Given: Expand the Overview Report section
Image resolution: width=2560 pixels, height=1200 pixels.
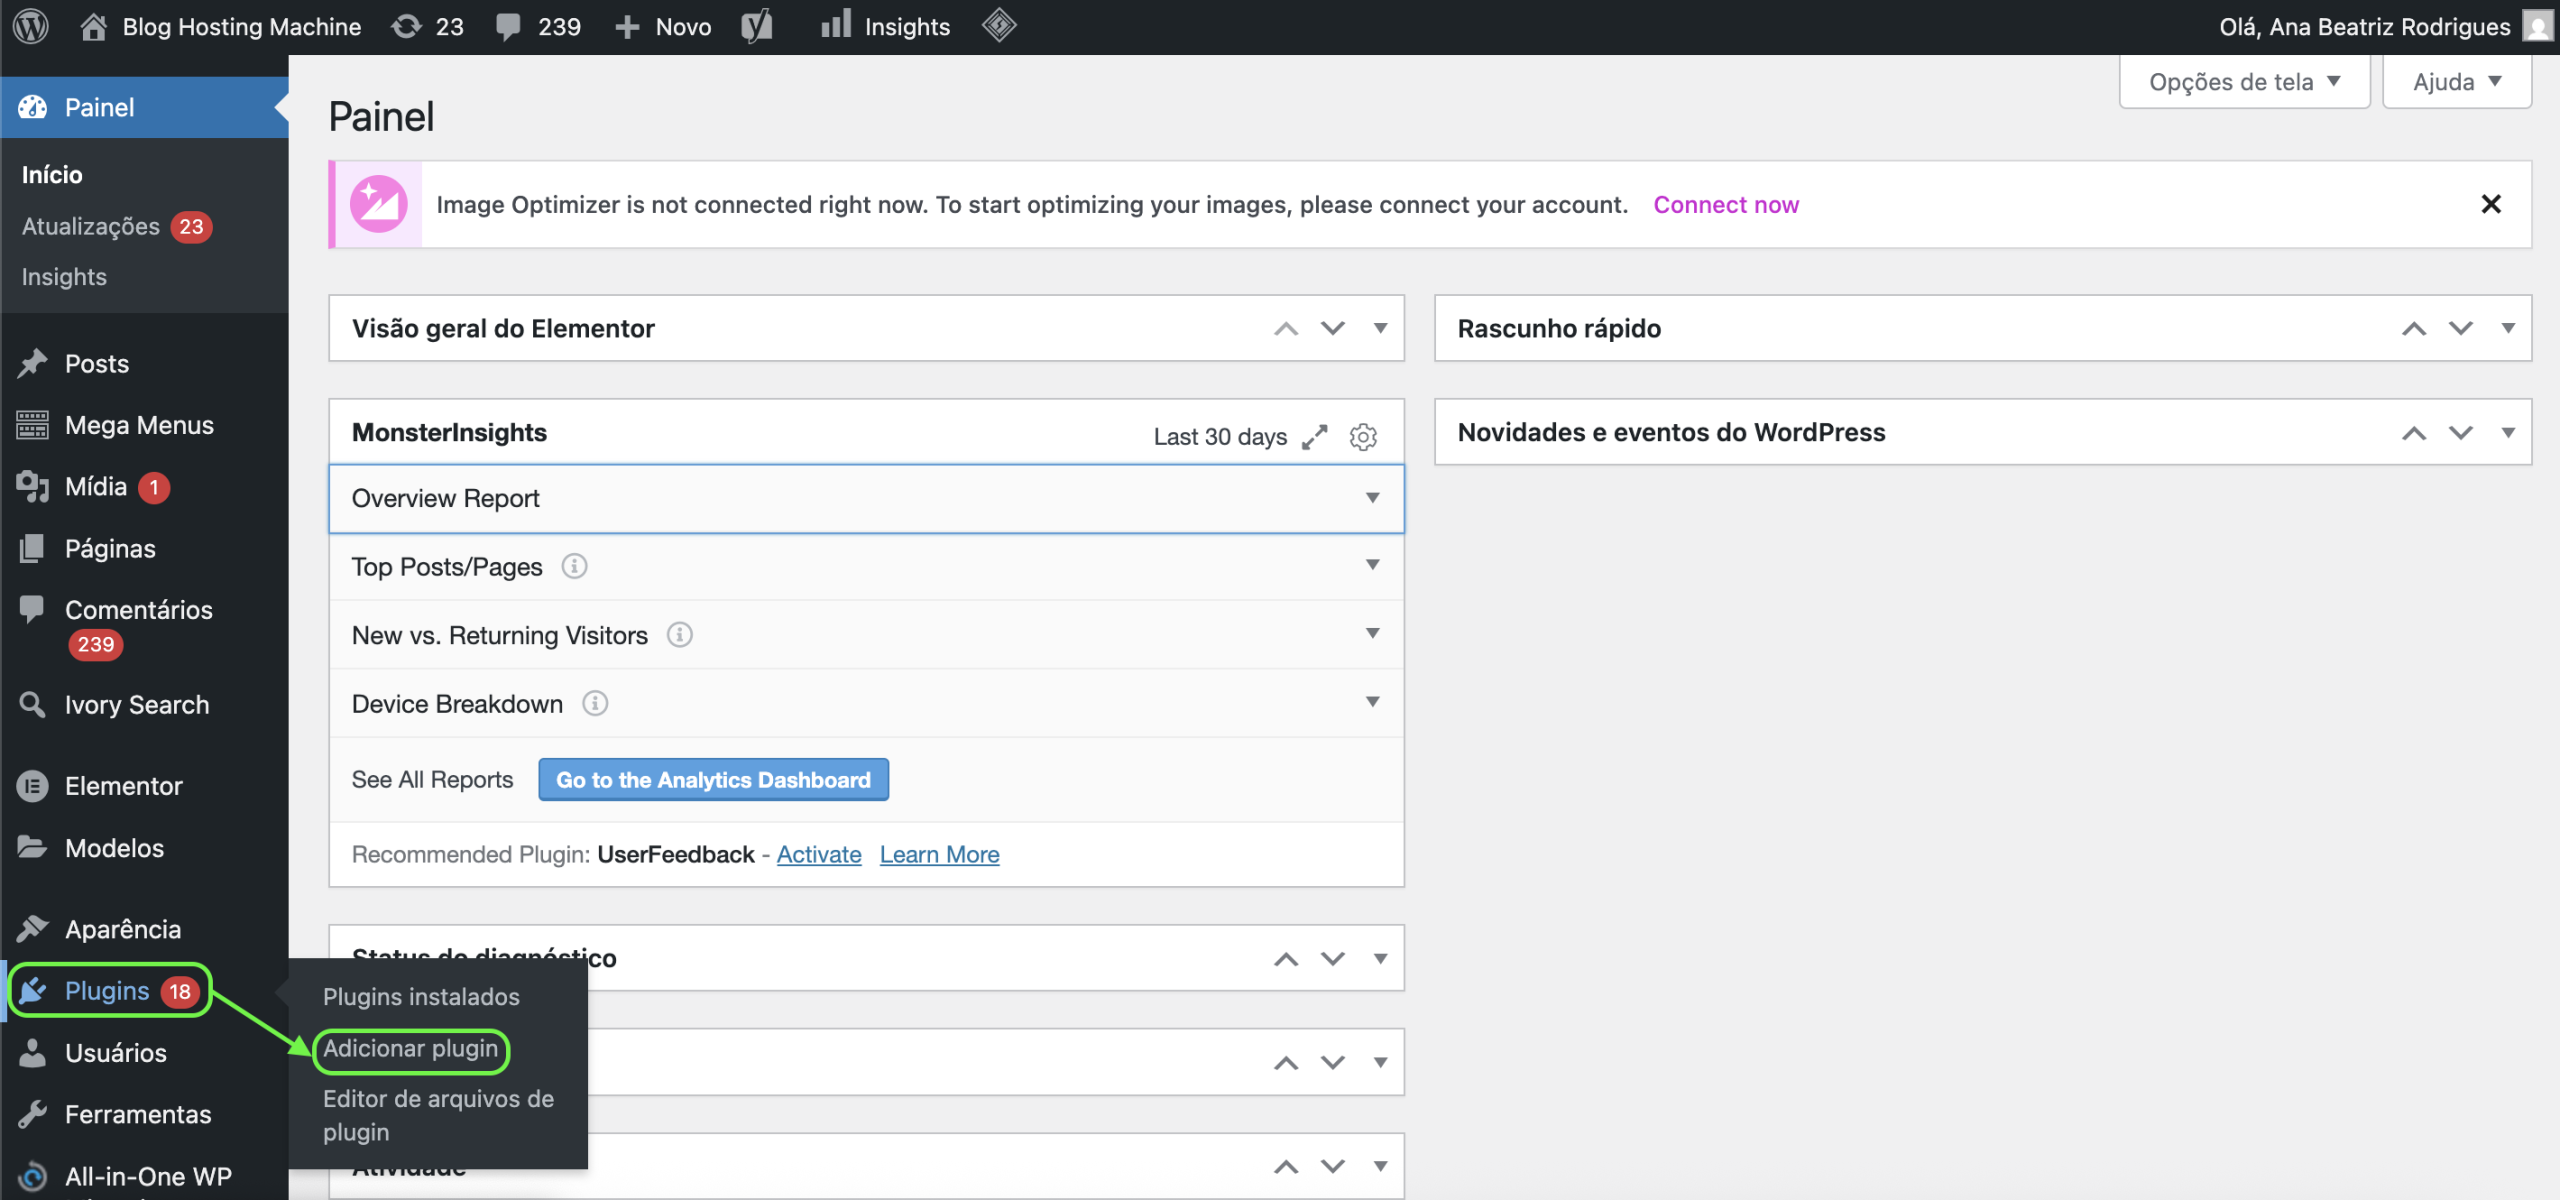Looking at the screenshot, I should [x=866, y=498].
